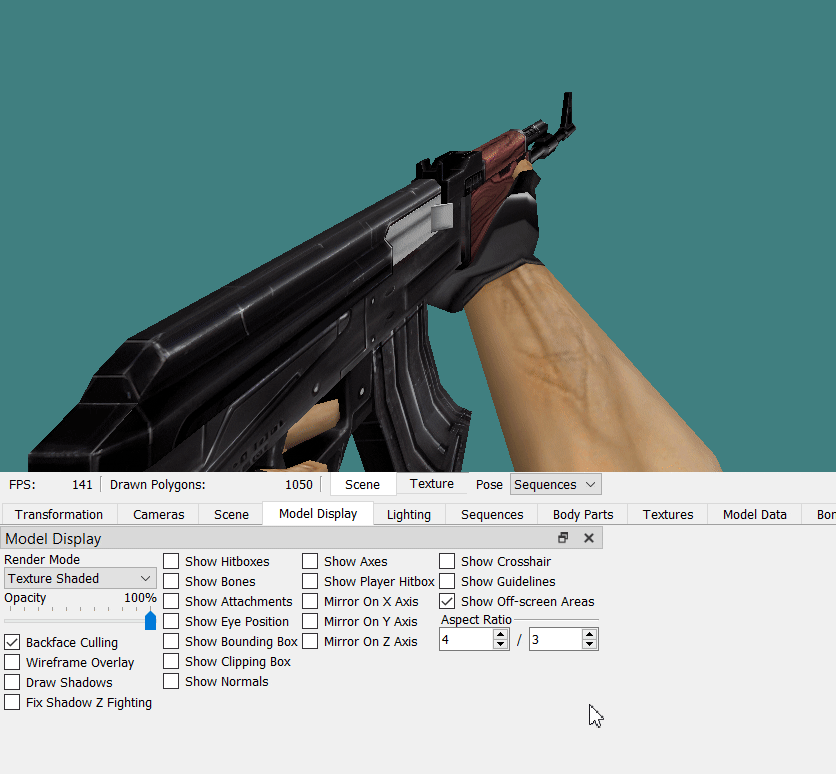Close the Model Display panel
Viewport: 836px width, 774px height.
click(x=589, y=538)
